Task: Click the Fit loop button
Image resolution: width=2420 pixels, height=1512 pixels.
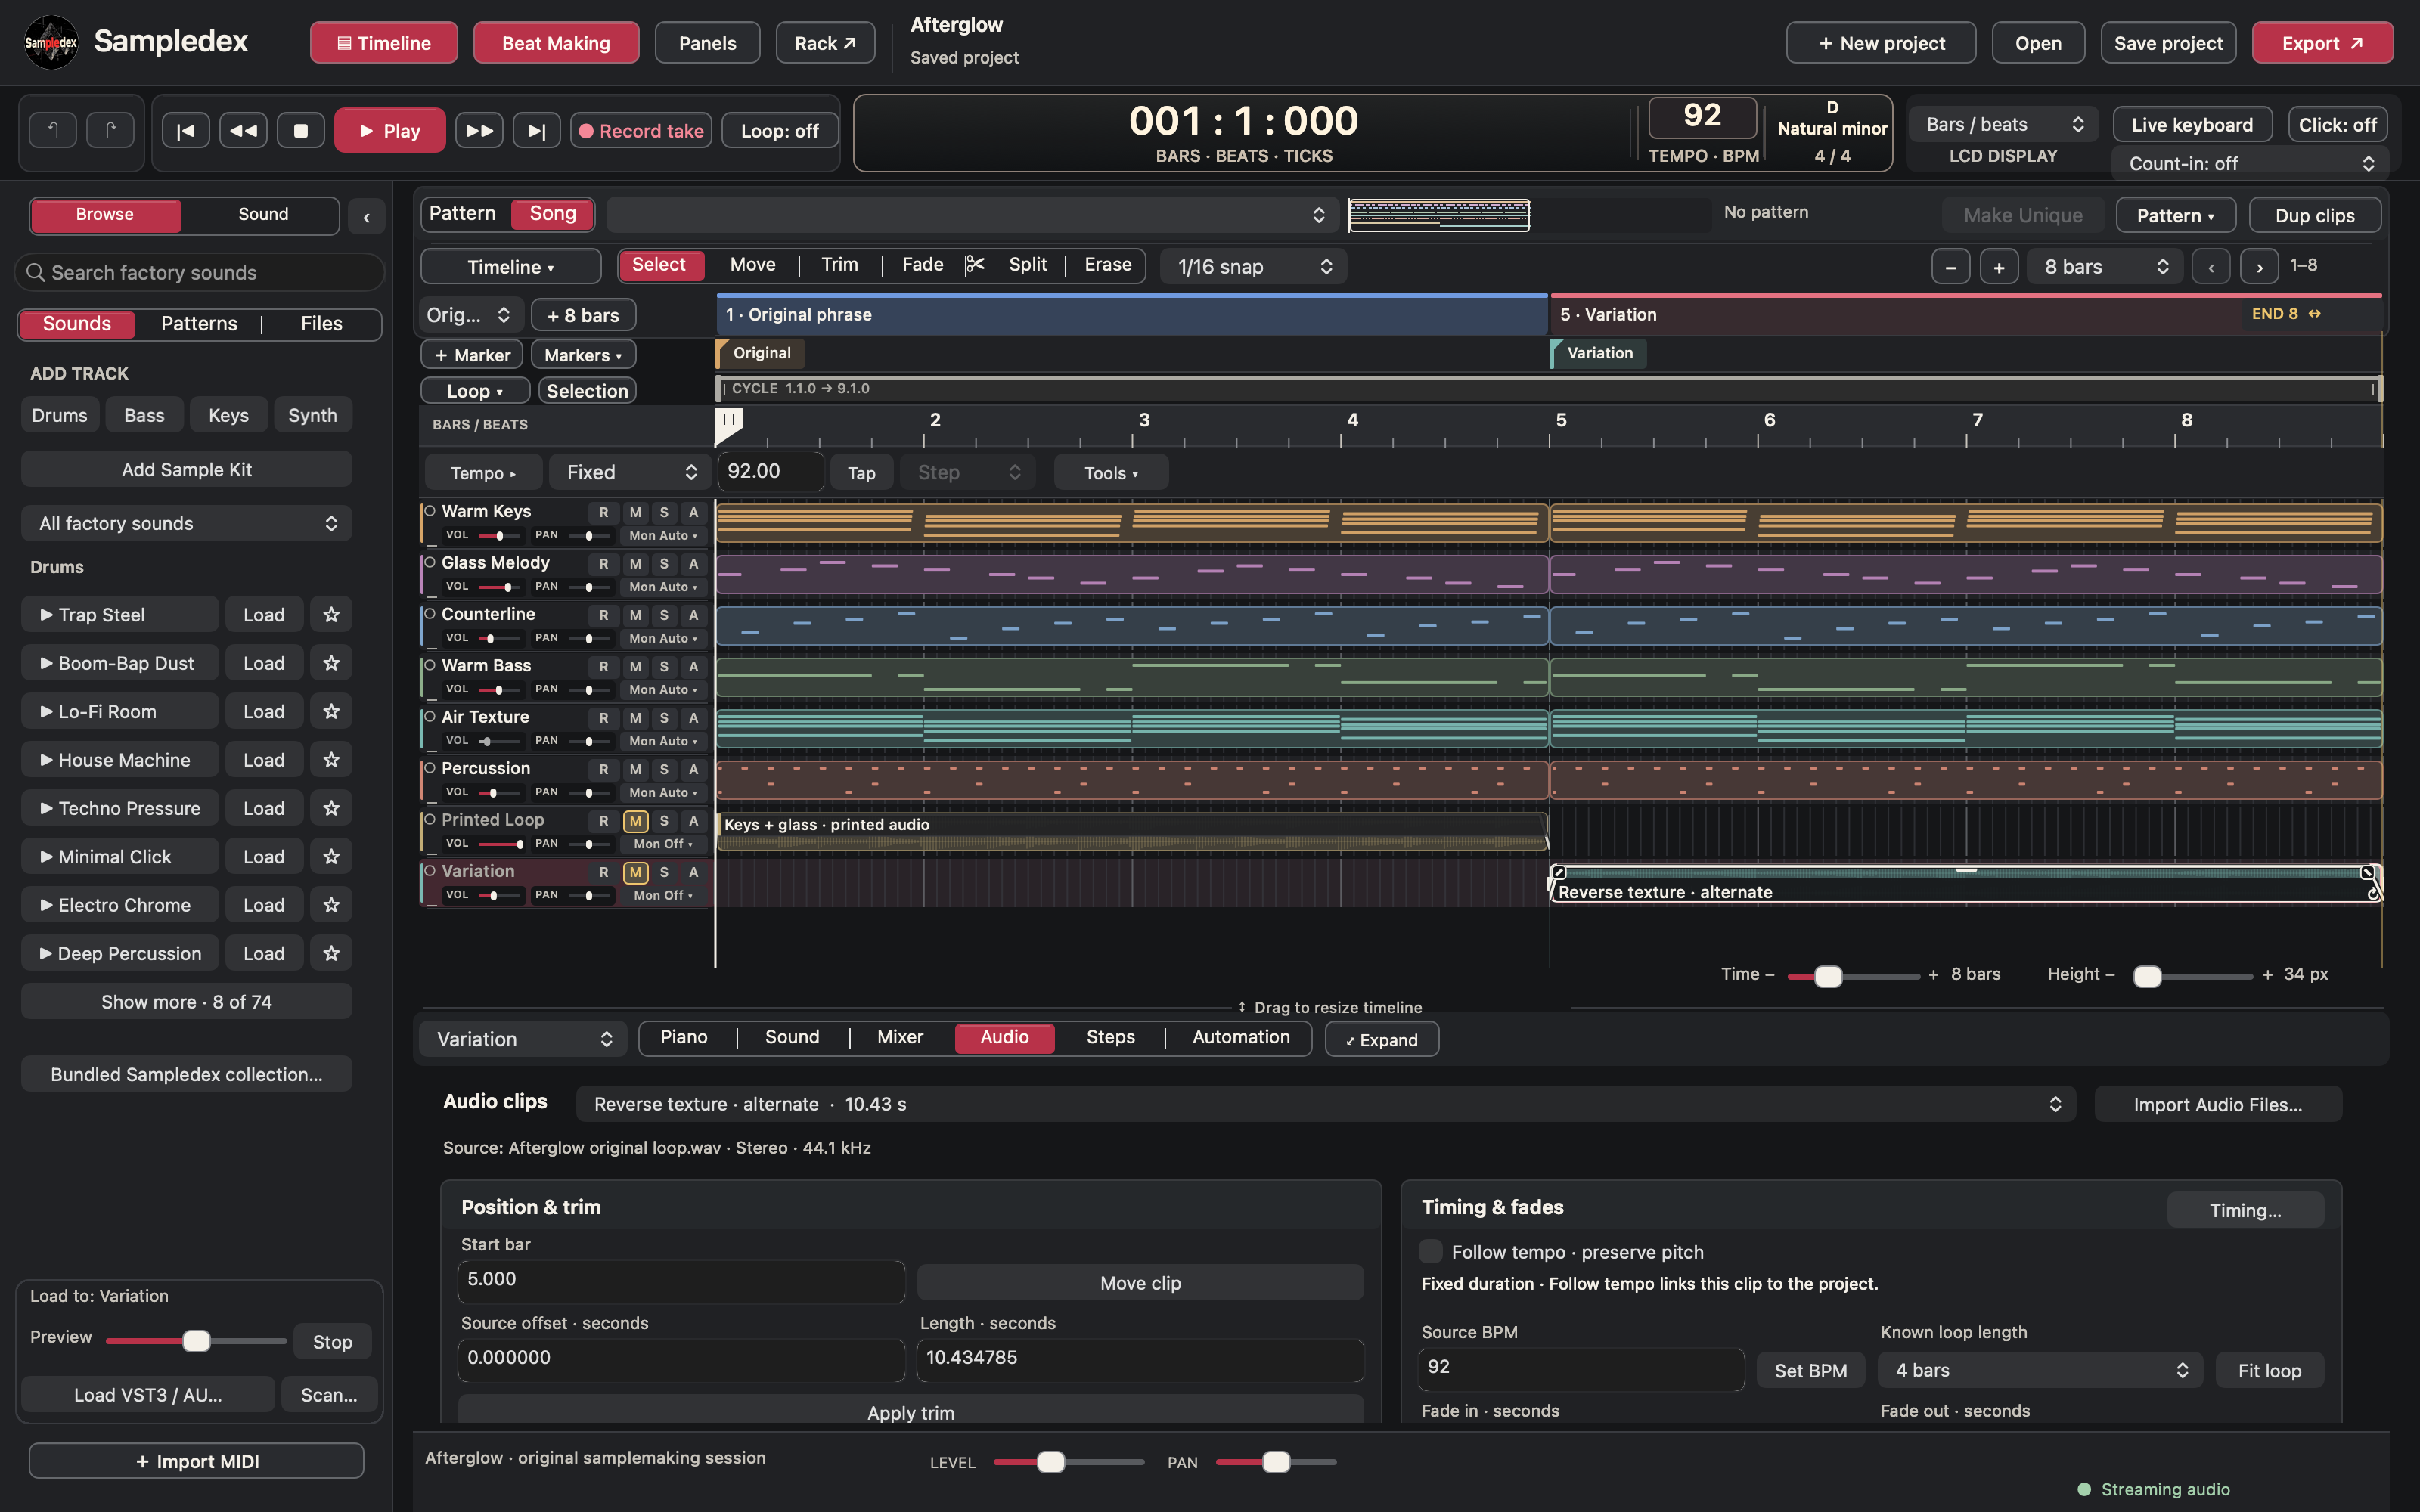Action: tap(2269, 1370)
